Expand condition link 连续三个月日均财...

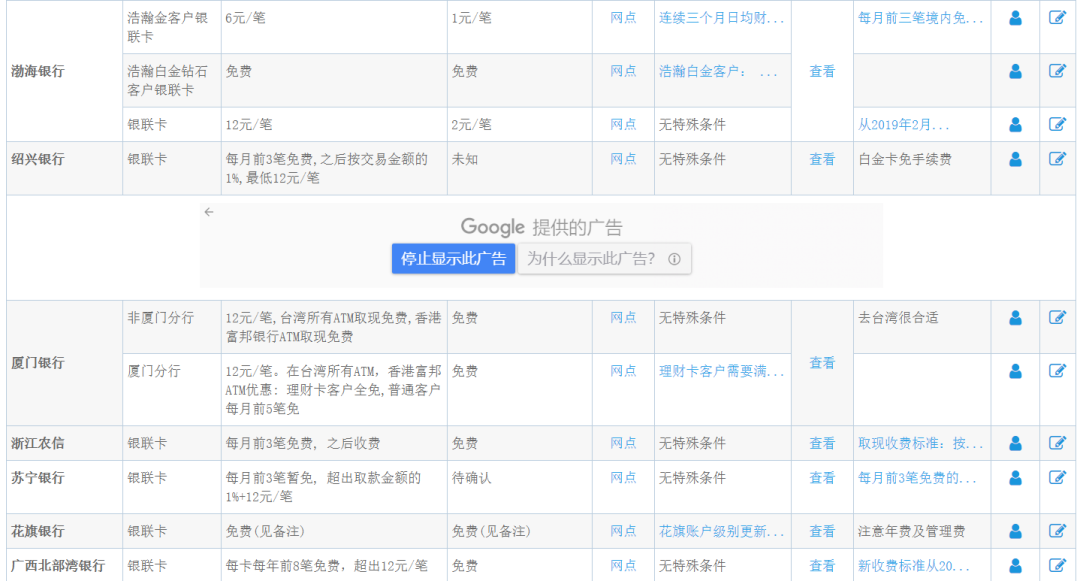[x=721, y=18]
